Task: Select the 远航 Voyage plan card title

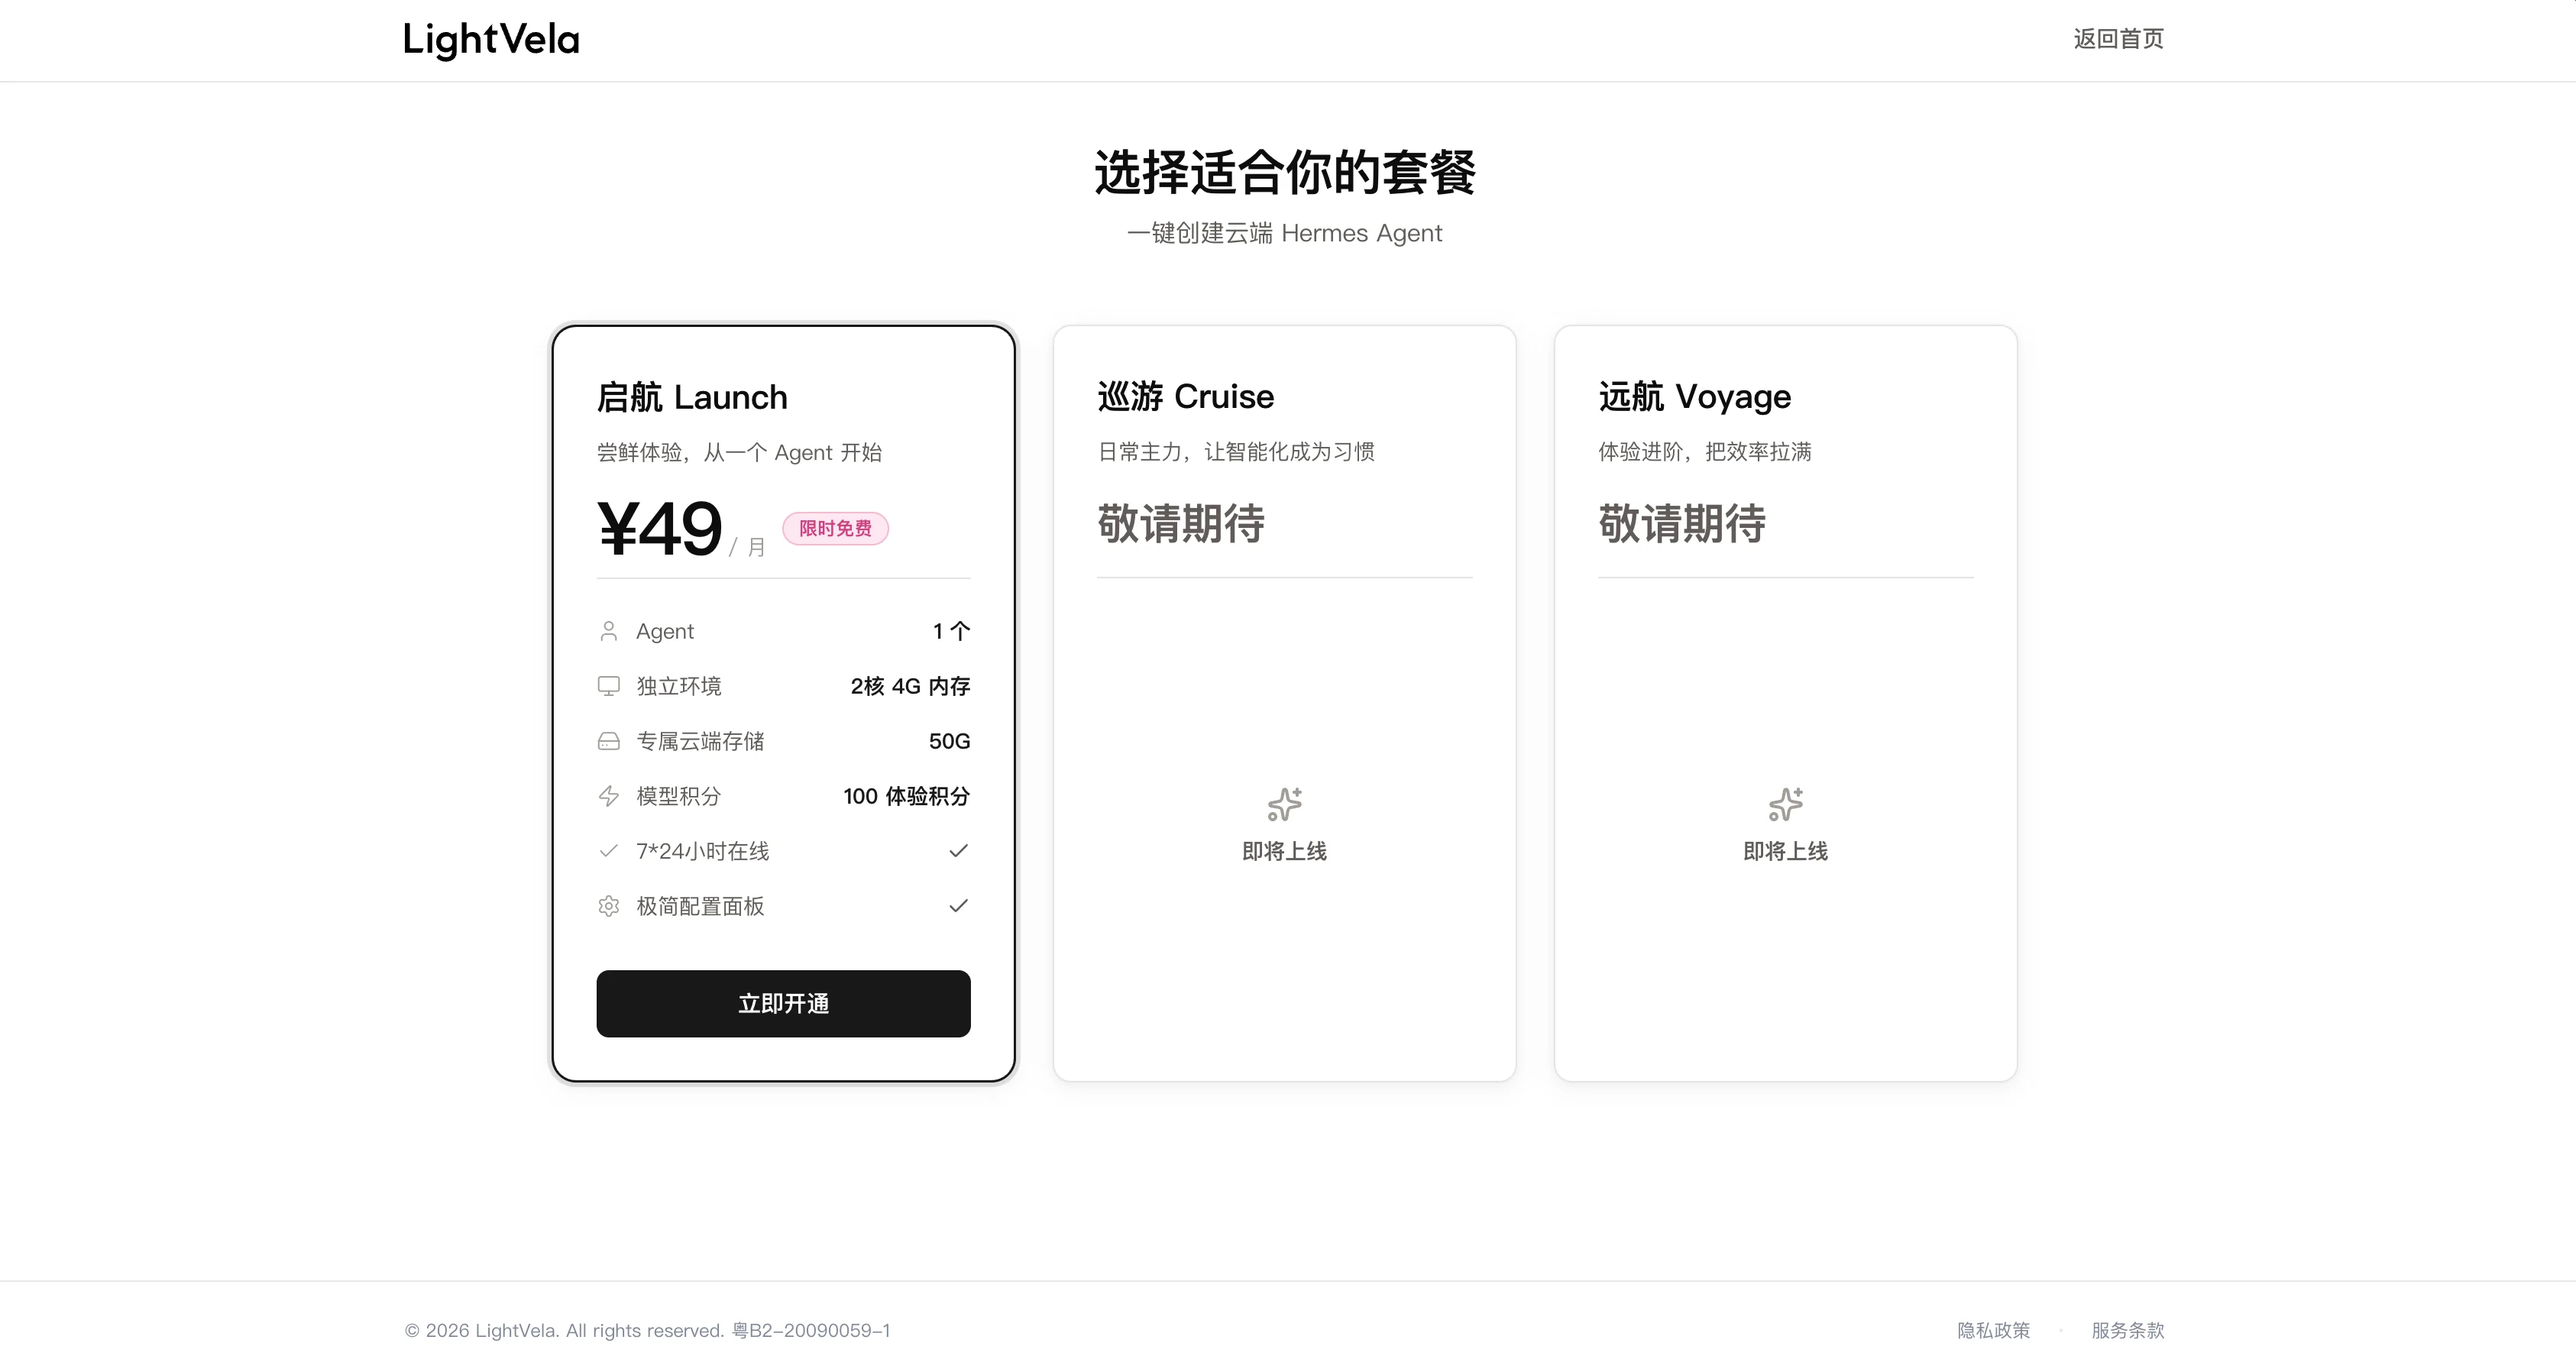Action: (1695, 396)
